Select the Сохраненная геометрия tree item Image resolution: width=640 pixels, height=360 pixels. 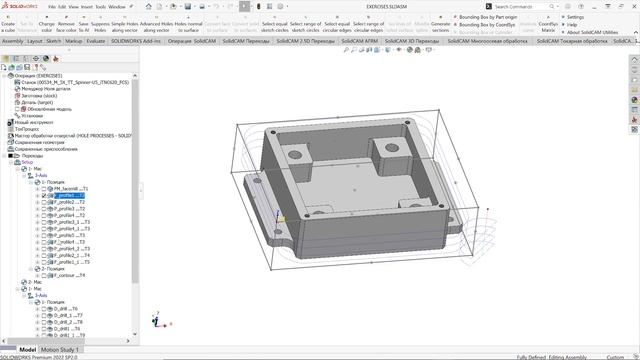36,142
